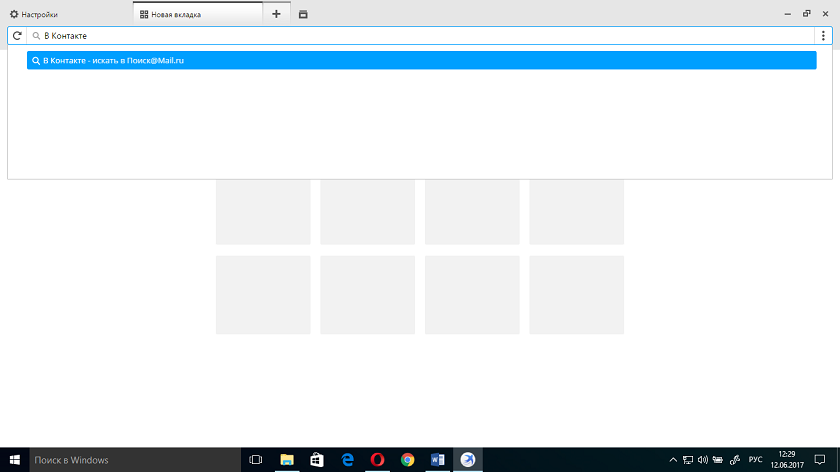Minimize the browser window
This screenshot has height=472, width=840.
click(788, 14)
